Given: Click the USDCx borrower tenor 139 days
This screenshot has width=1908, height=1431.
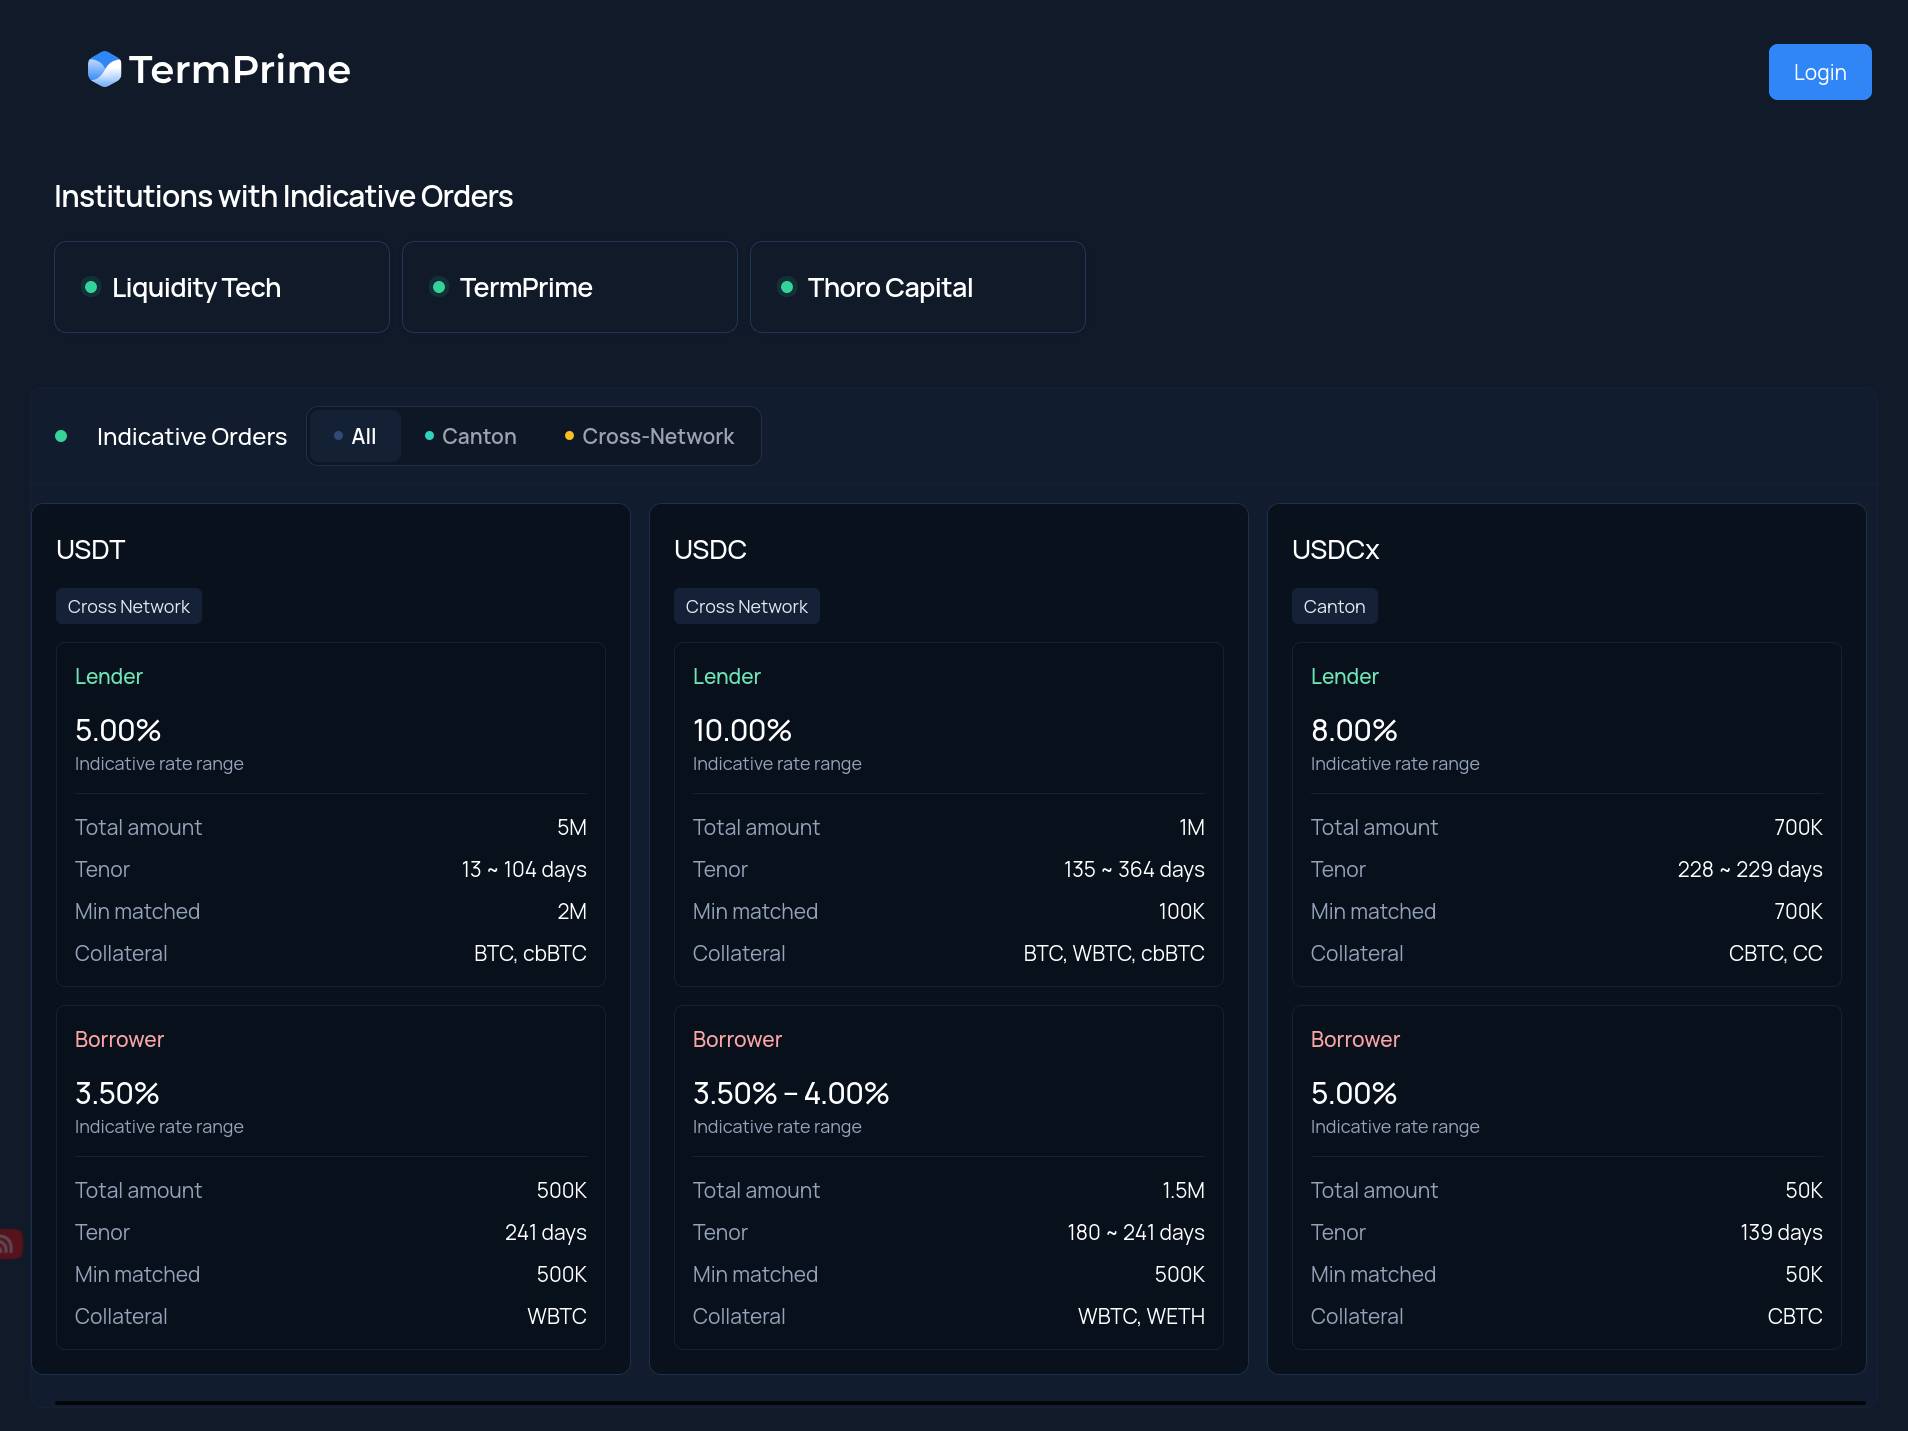Looking at the screenshot, I should [1781, 1232].
